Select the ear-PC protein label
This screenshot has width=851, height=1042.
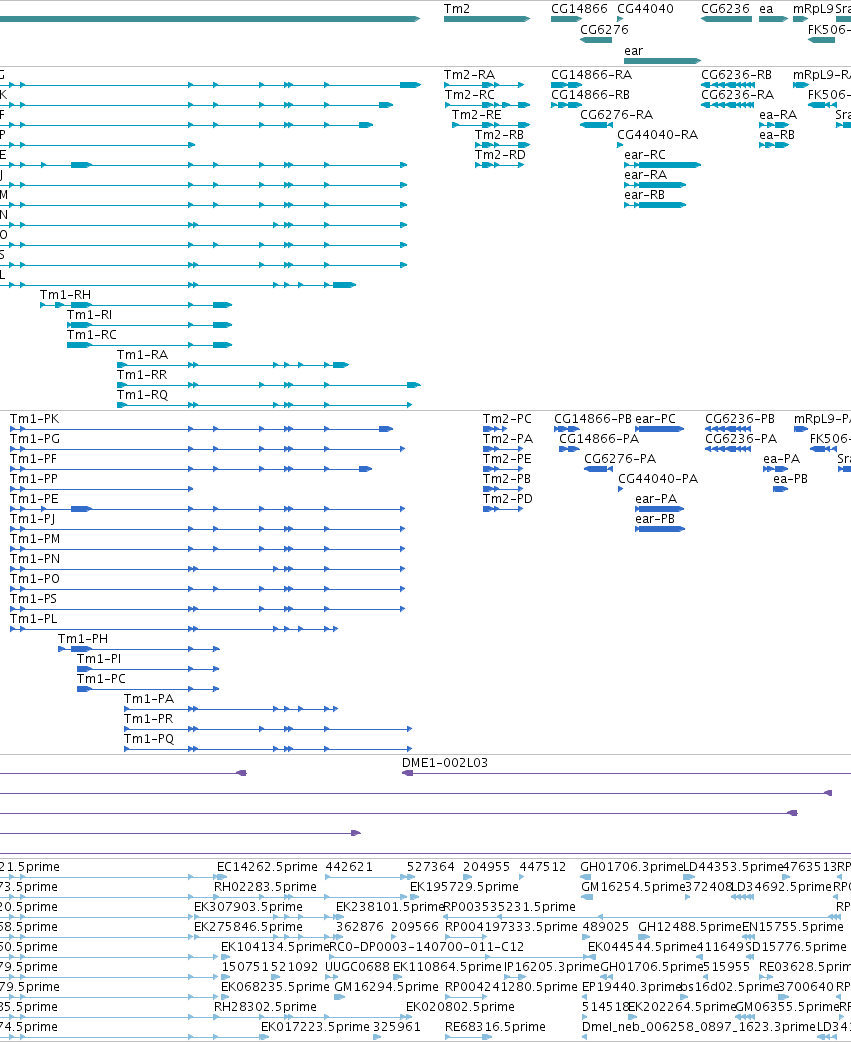tap(655, 419)
